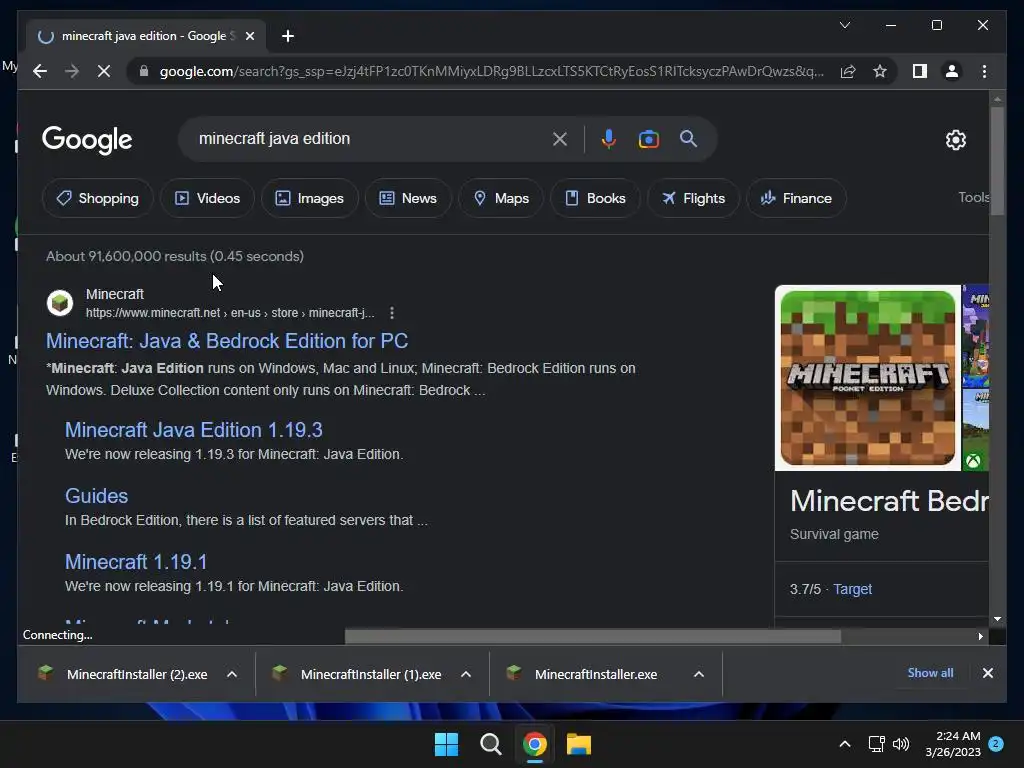Open the Guides sitelink

click(x=96, y=496)
